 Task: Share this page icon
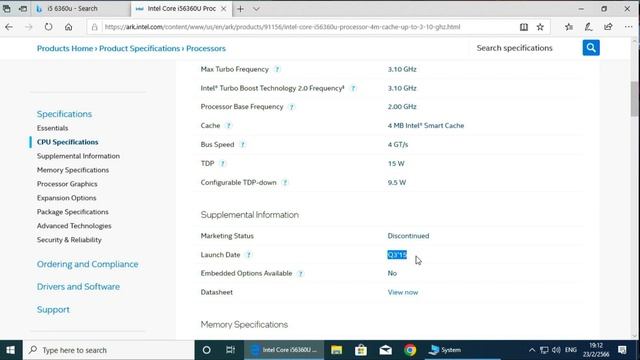(x=608, y=27)
